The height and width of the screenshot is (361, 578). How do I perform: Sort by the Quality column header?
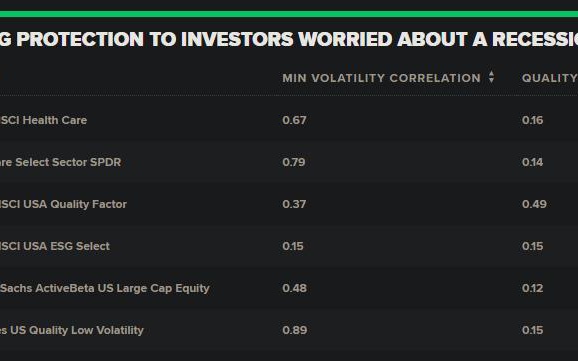point(550,78)
